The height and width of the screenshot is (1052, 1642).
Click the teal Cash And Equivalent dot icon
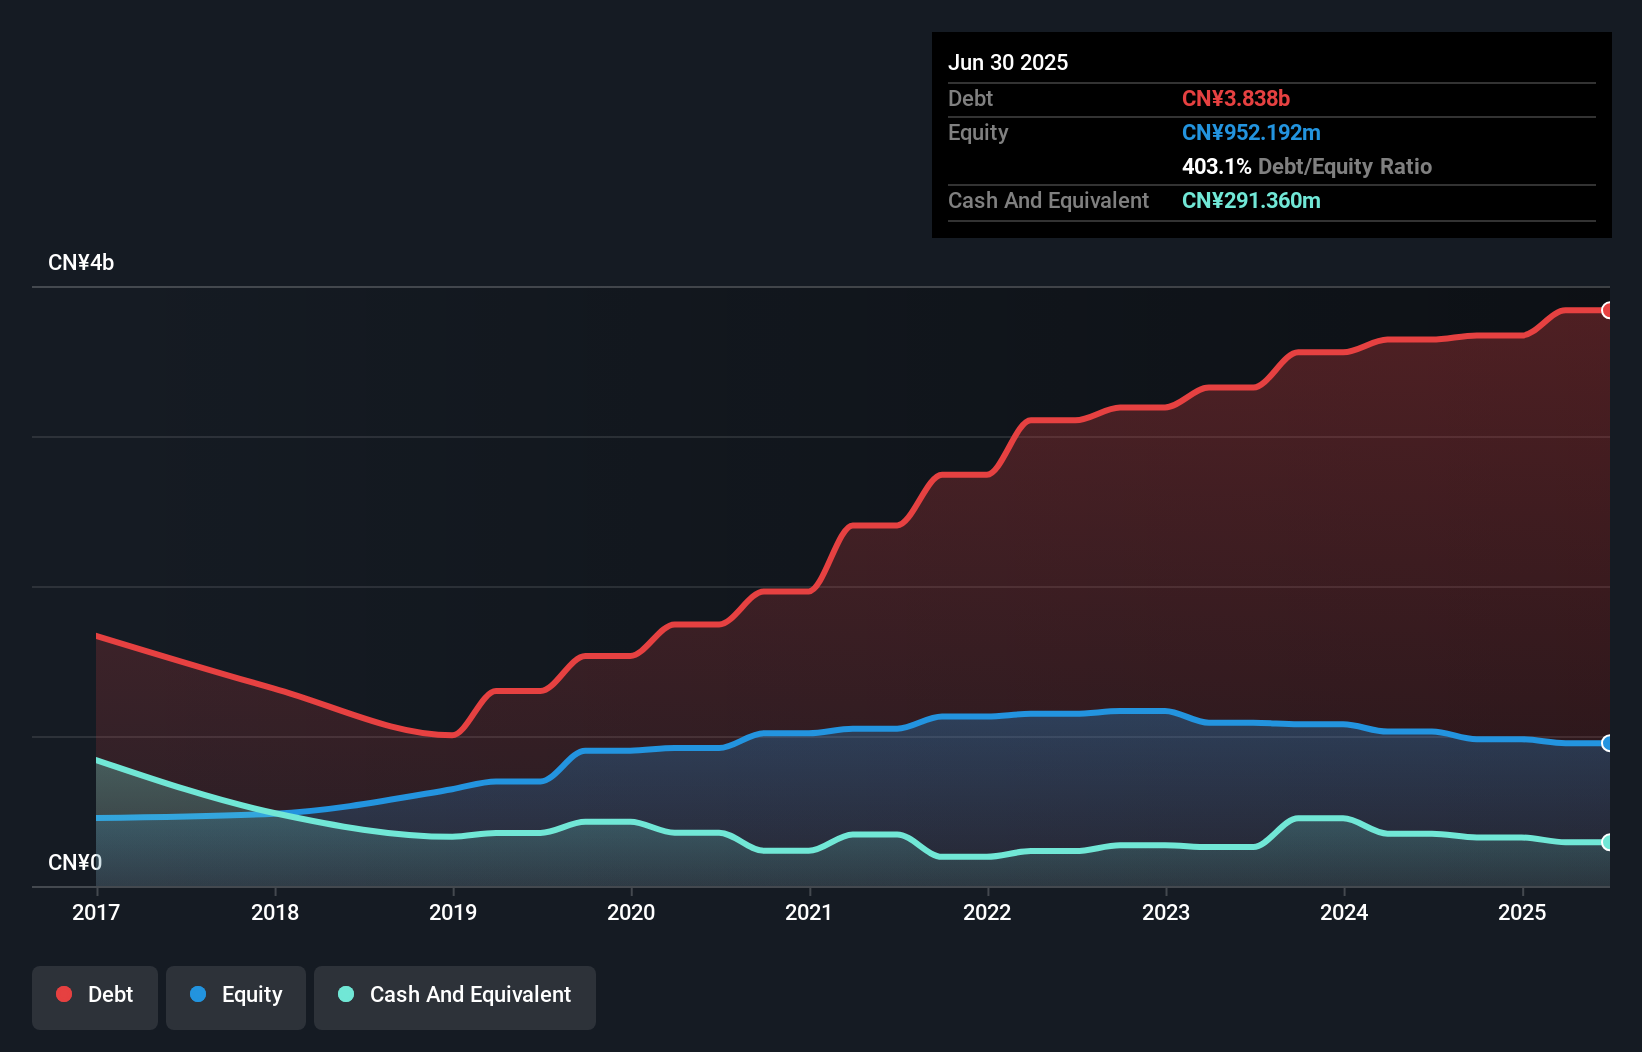344,995
